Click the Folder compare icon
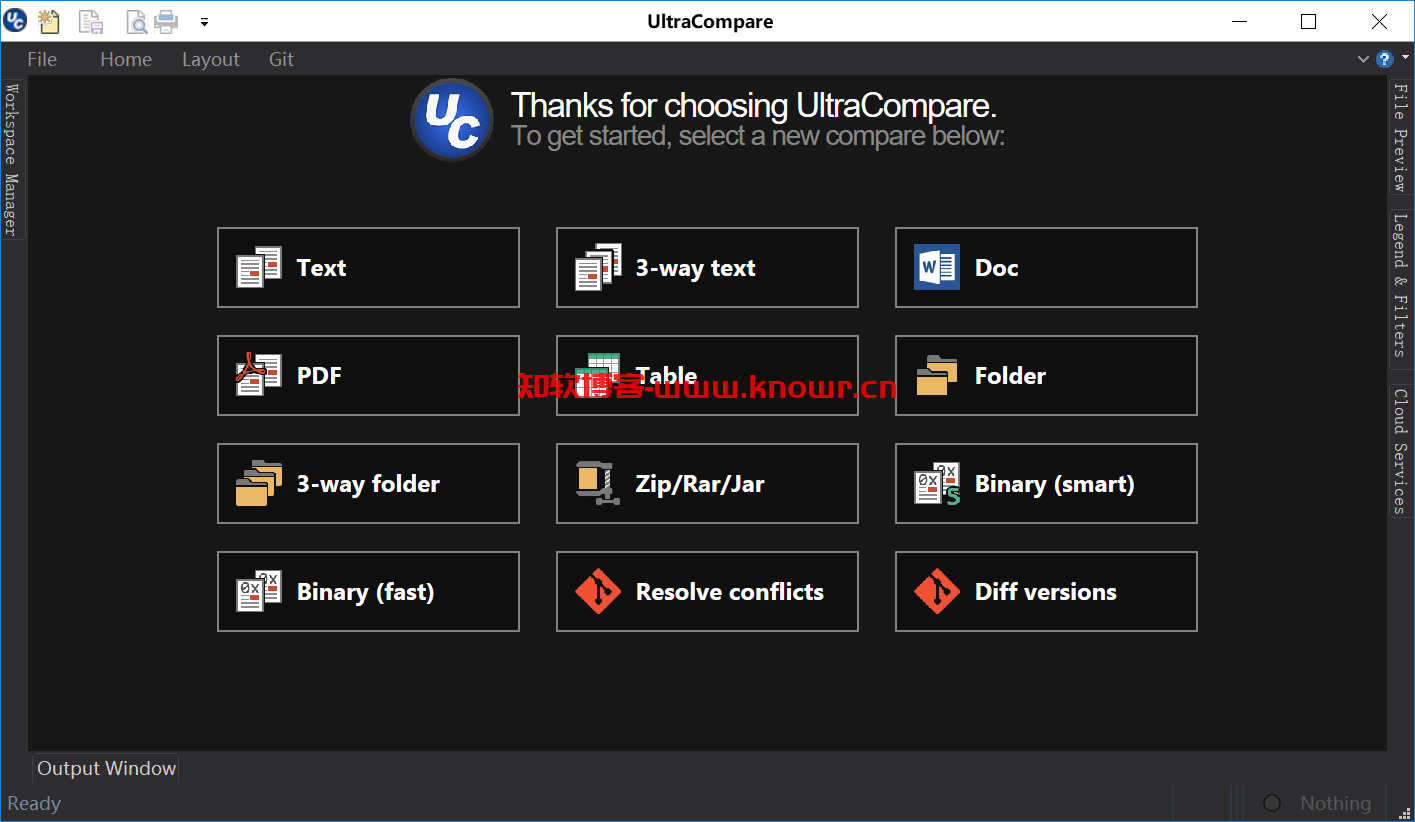 [937, 375]
